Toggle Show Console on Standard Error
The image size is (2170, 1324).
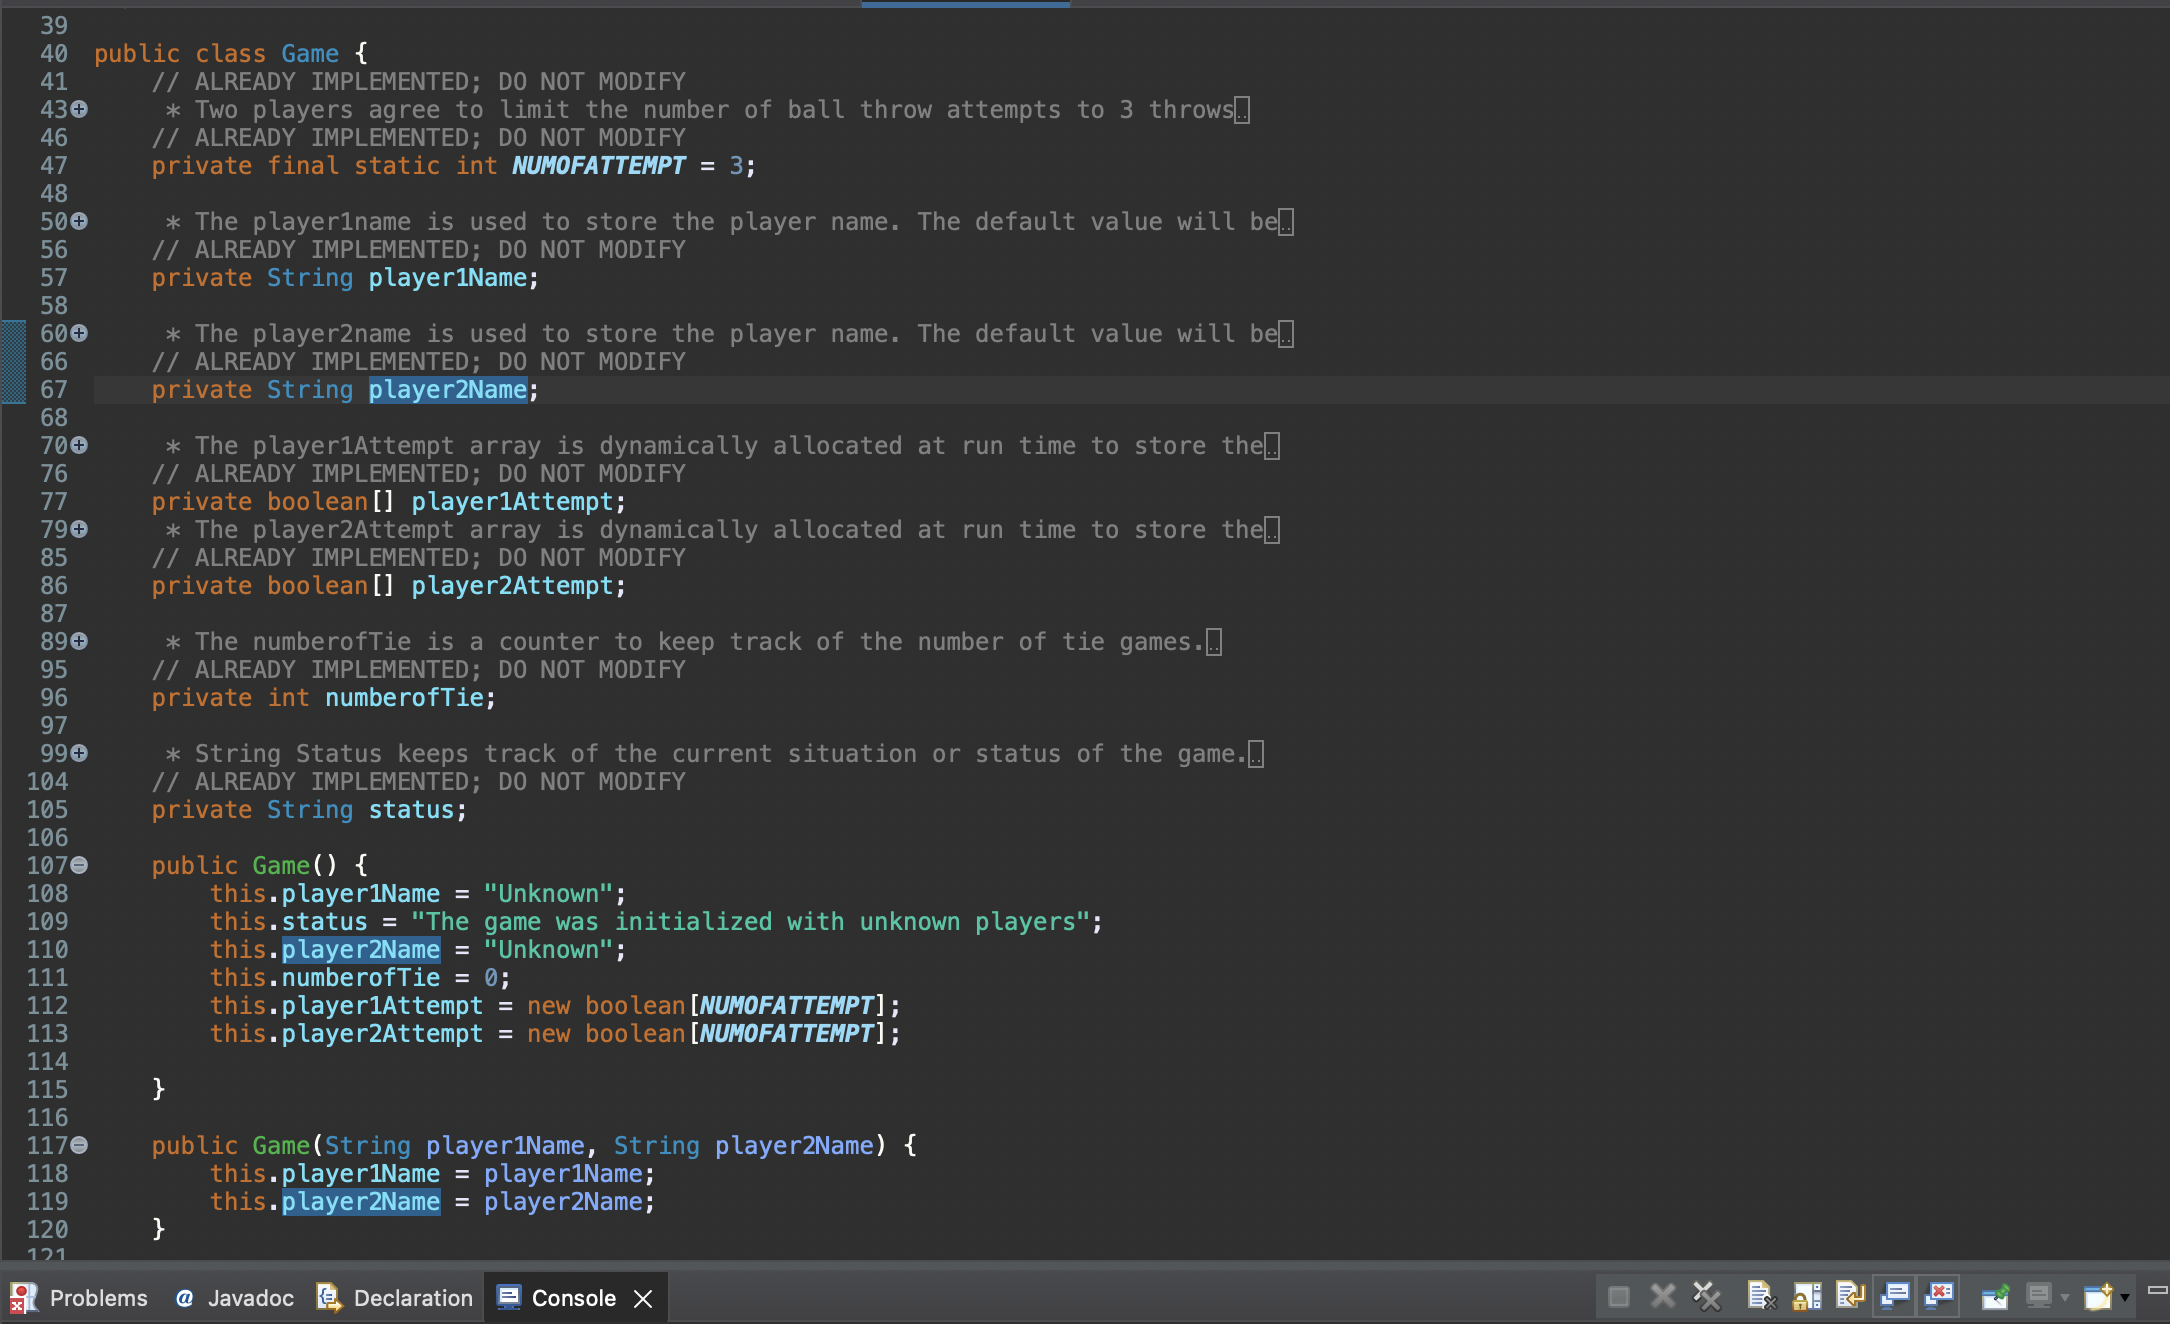[1940, 1297]
